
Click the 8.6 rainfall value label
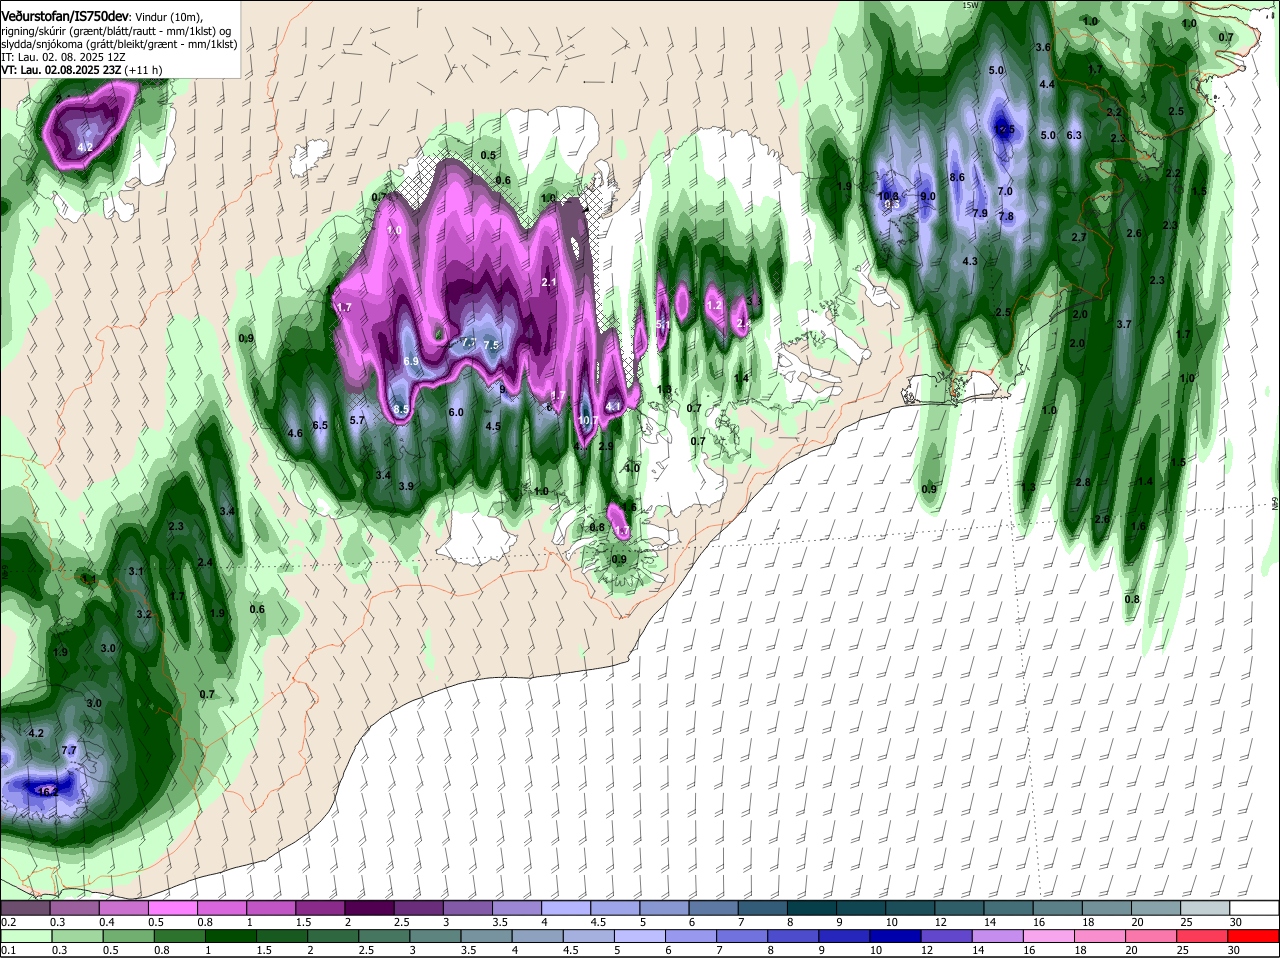tap(957, 177)
